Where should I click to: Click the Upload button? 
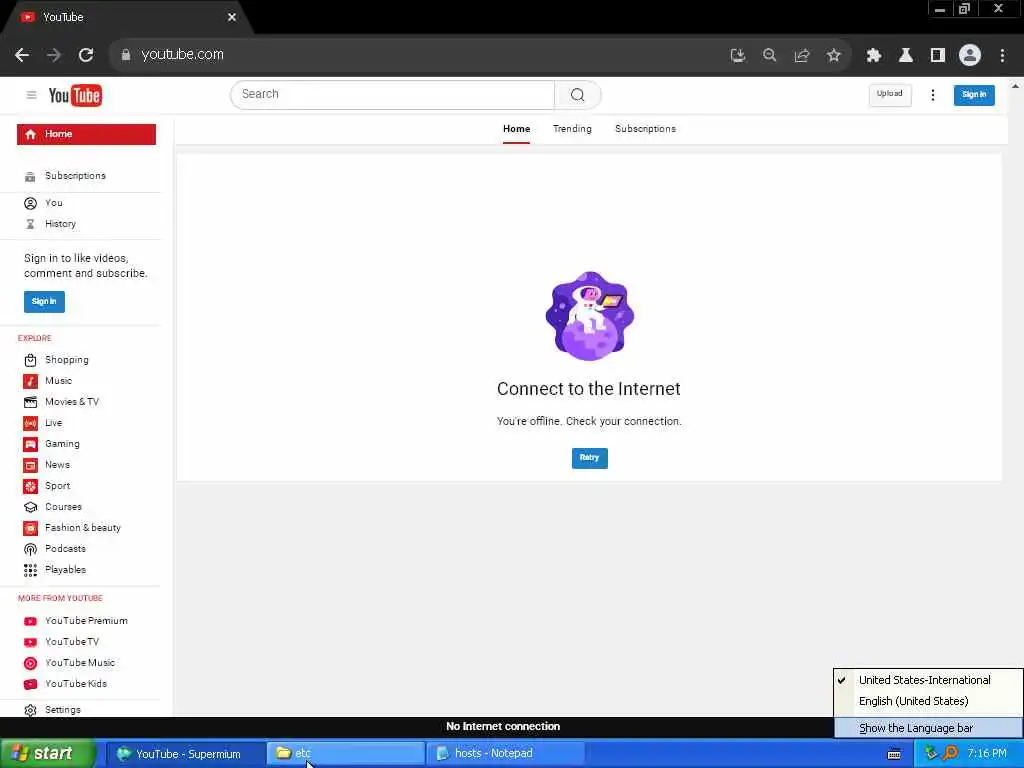[x=889, y=95]
